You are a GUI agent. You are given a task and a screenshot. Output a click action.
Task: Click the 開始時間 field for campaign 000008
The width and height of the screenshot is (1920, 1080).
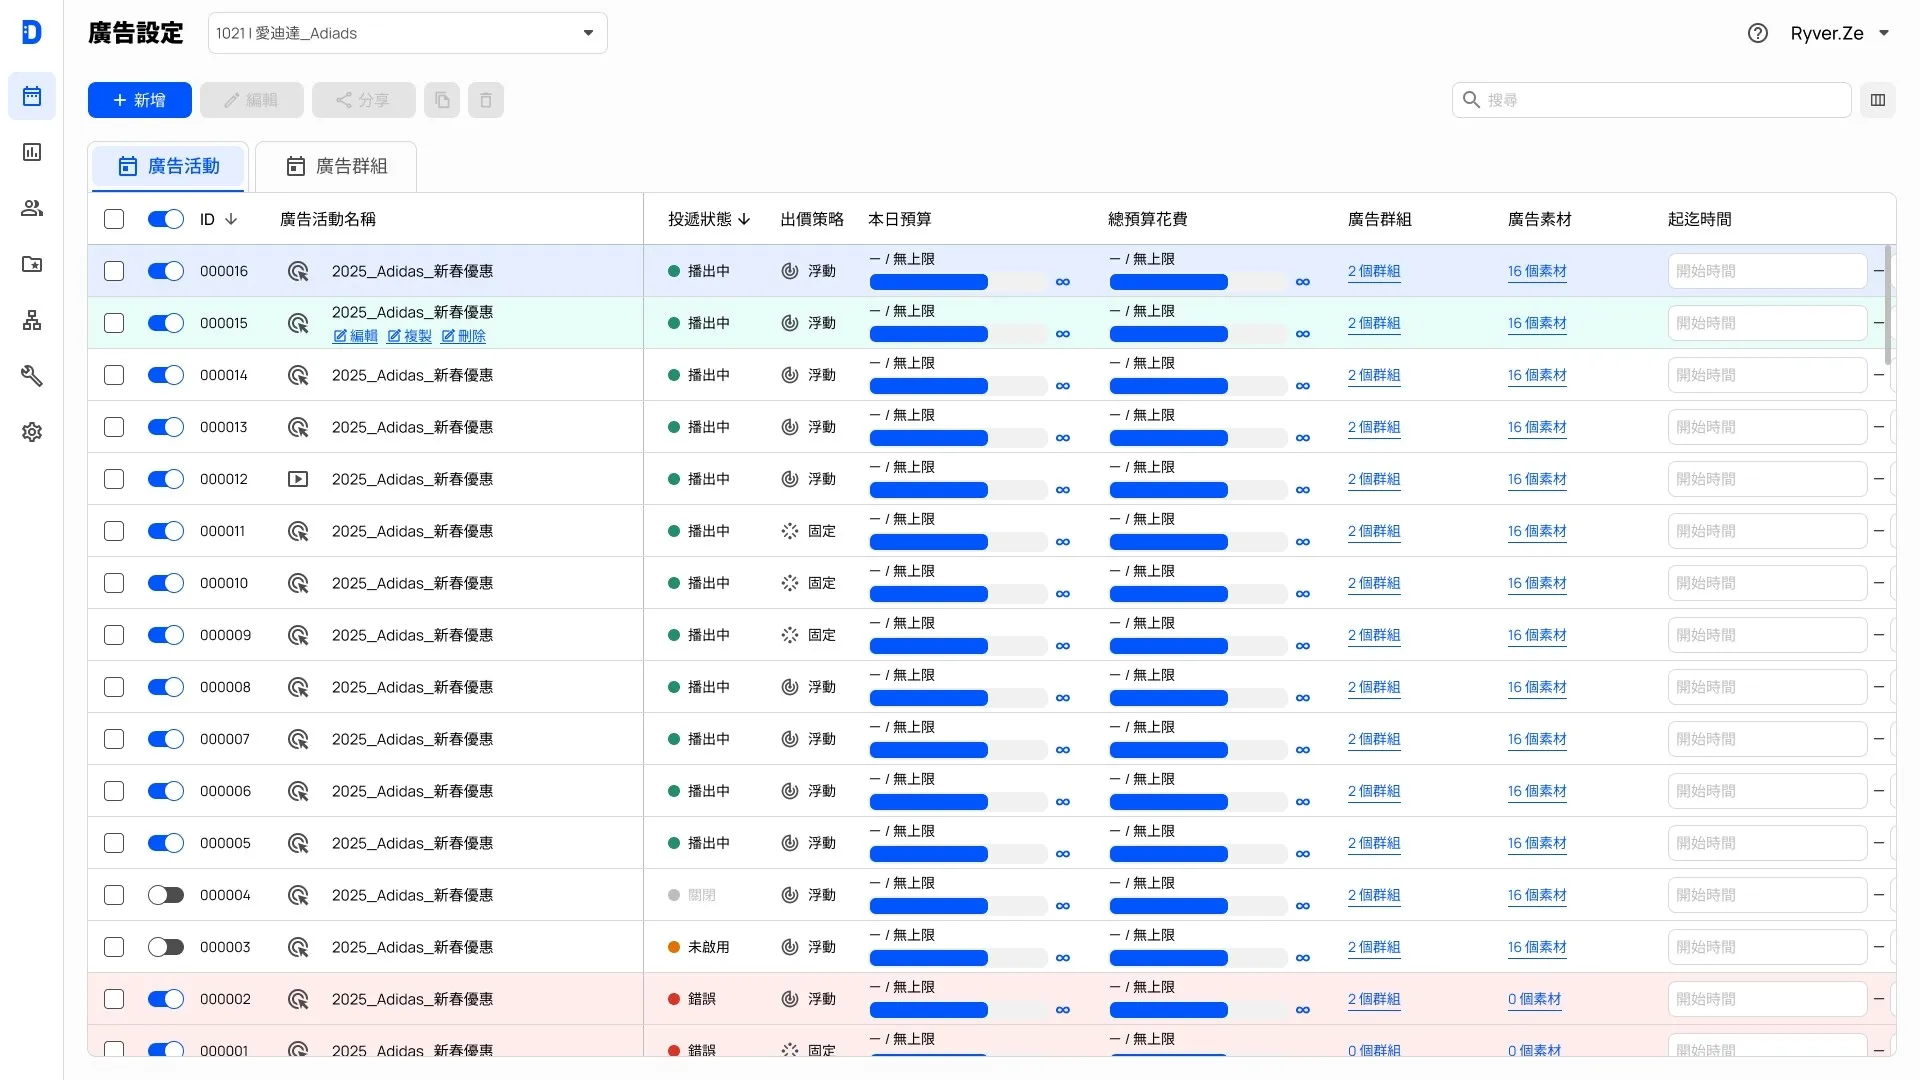point(1767,687)
